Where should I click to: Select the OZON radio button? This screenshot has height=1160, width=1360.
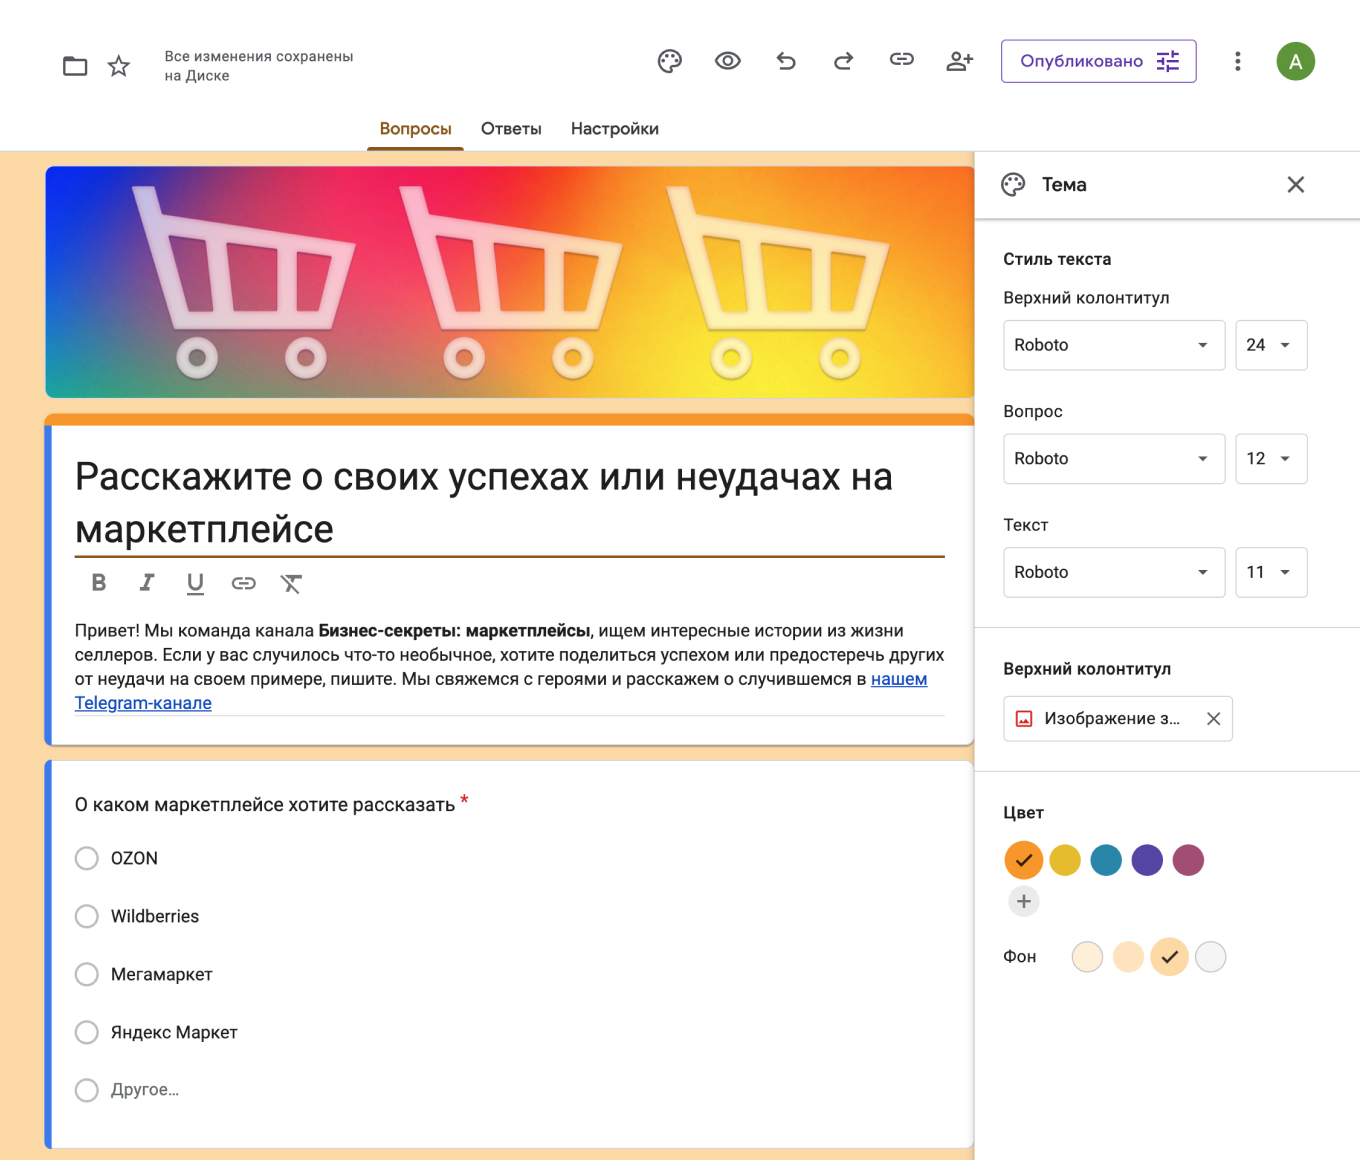tap(86, 858)
